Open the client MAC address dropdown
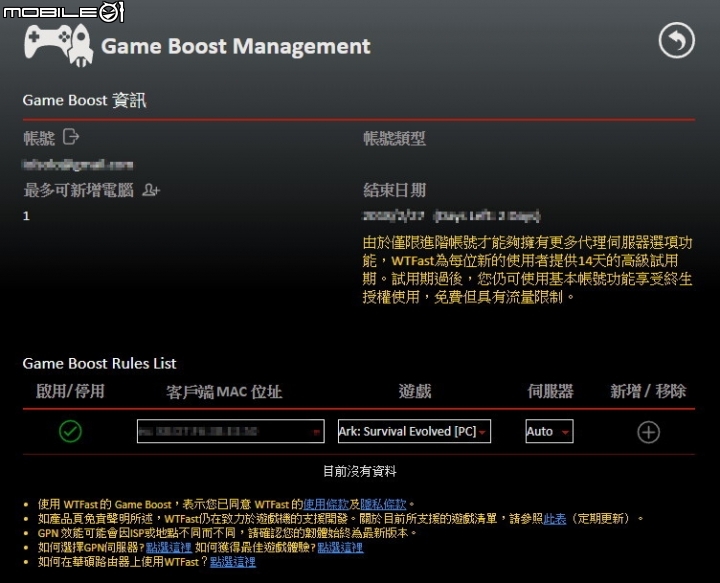The width and height of the screenshot is (720, 583). pos(231,431)
